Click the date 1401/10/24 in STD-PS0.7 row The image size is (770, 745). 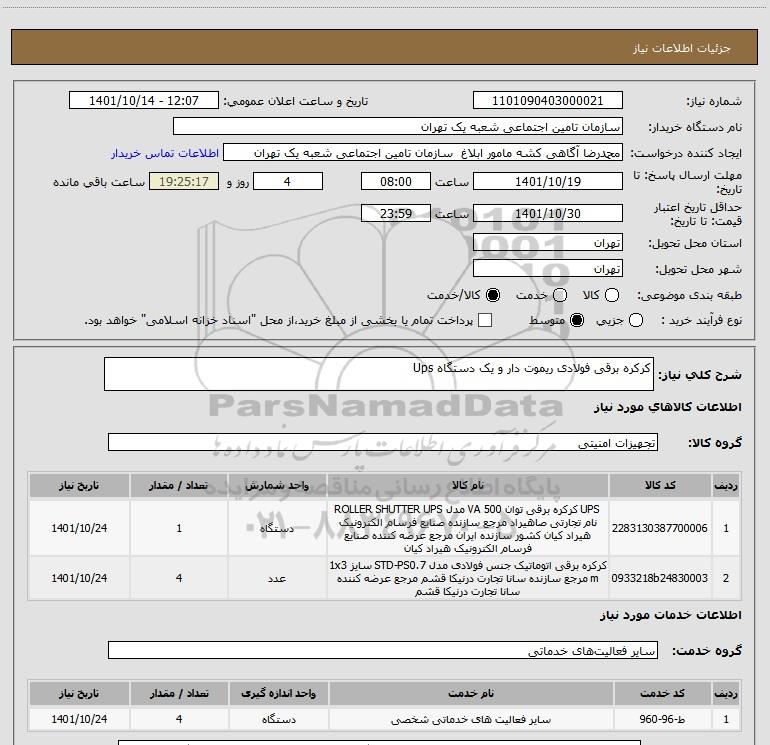coord(79,578)
